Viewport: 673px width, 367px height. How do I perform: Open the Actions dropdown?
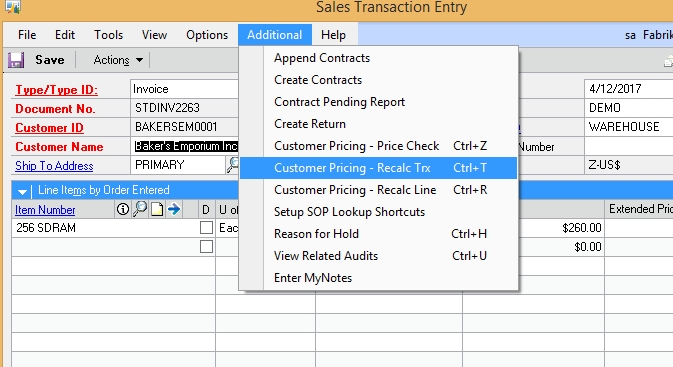(118, 60)
